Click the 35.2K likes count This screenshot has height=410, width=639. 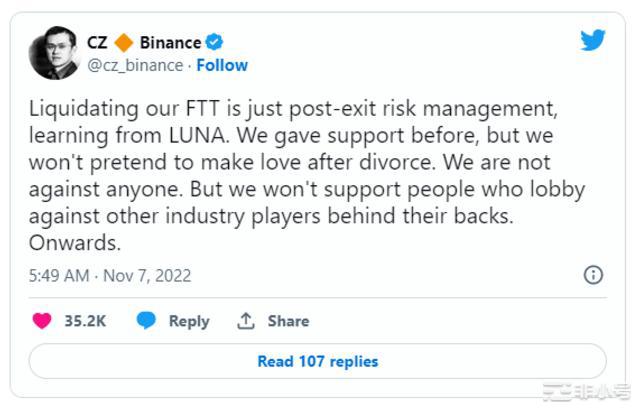pyautogui.click(x=85, y=321)
